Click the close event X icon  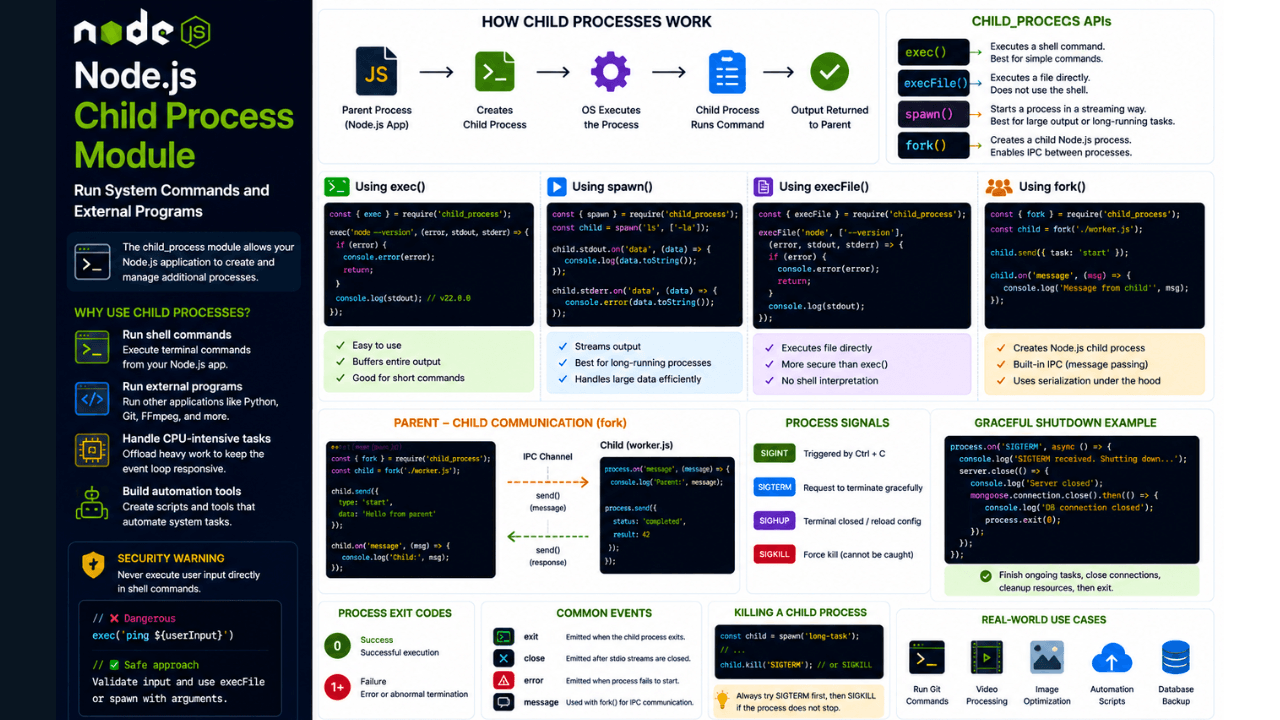coord(504,658)
